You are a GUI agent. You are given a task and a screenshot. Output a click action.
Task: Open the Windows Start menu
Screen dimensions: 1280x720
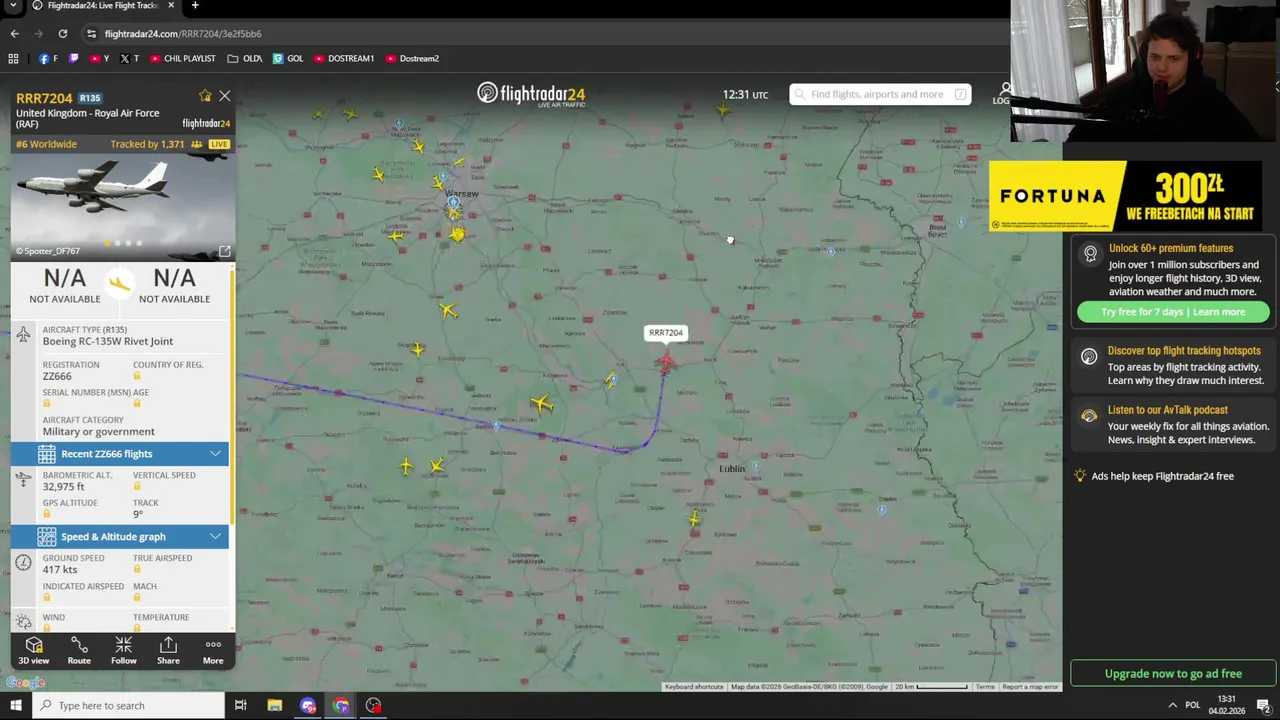coord(15,706)
